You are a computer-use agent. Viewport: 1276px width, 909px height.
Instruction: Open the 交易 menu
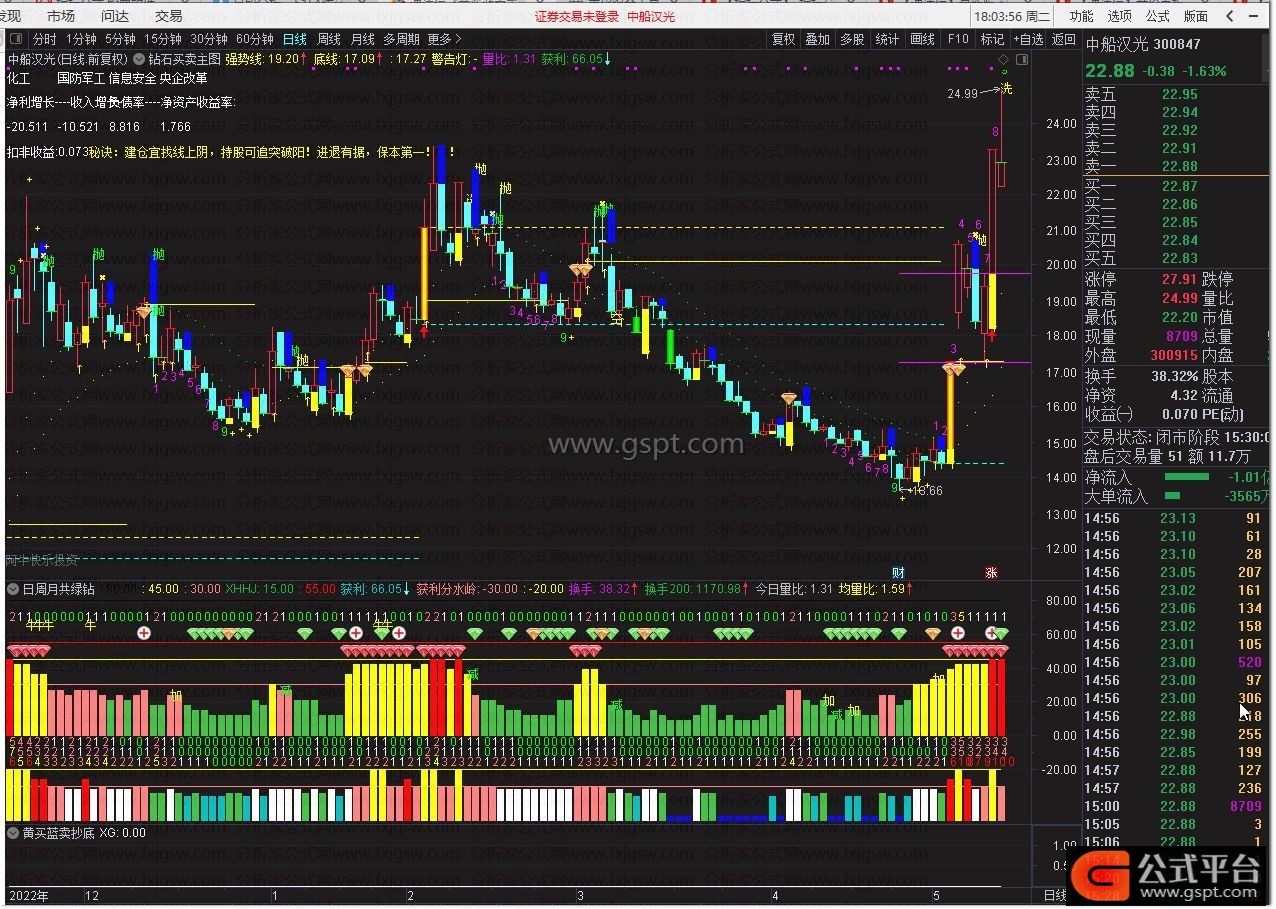tap(168, 16)
